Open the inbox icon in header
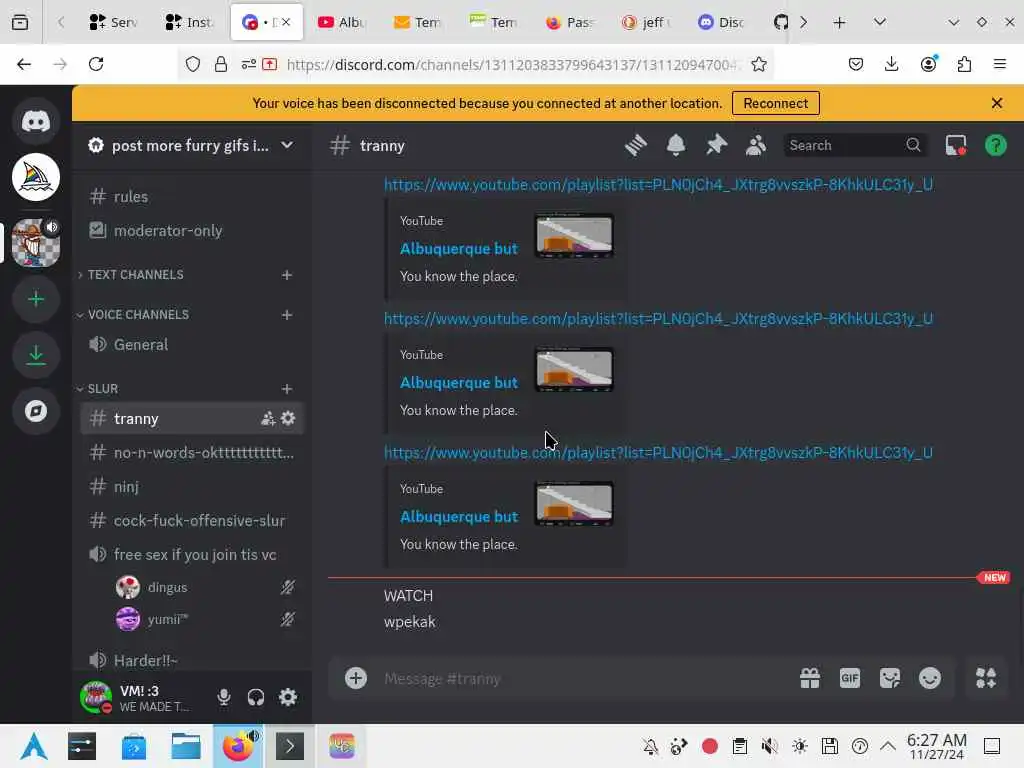This screenshot has height=768, width=1024. point(955,145)
